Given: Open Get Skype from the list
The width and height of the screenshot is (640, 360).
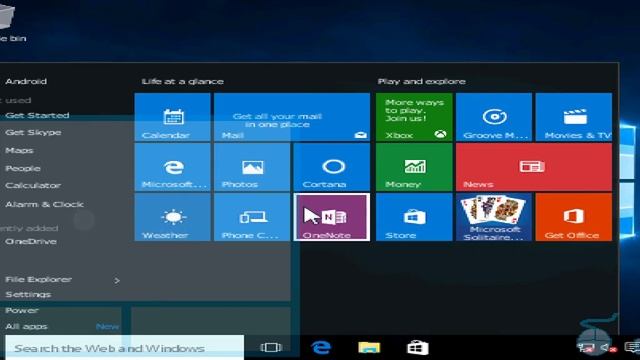Looking at the screenshot, I should click(x=33, y=132).
